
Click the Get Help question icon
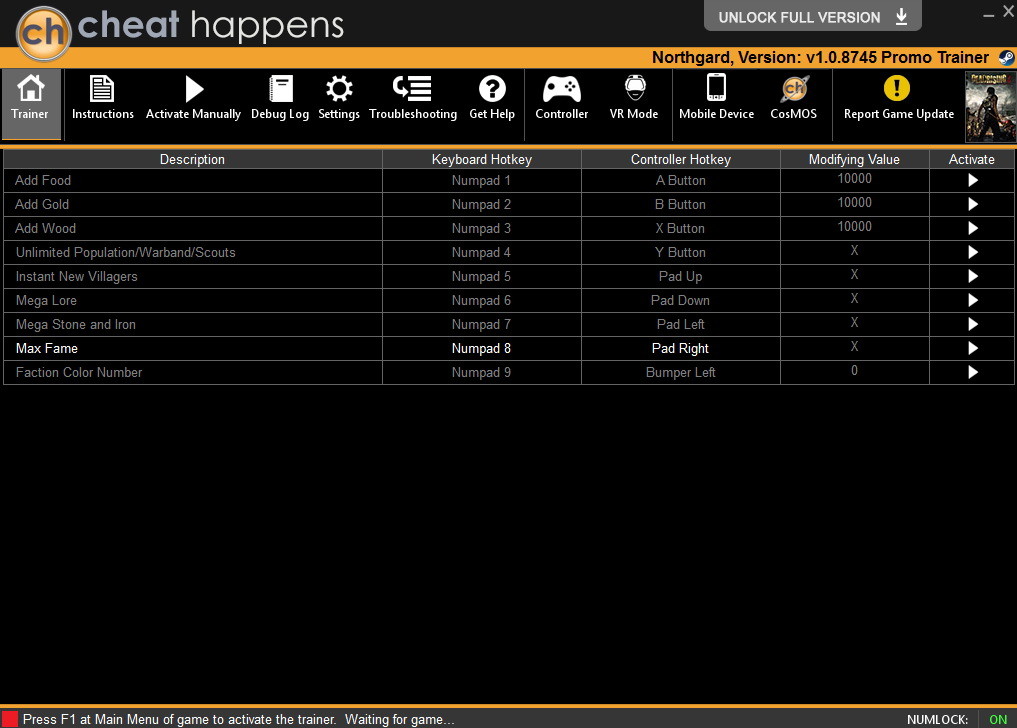pos(492,89)
